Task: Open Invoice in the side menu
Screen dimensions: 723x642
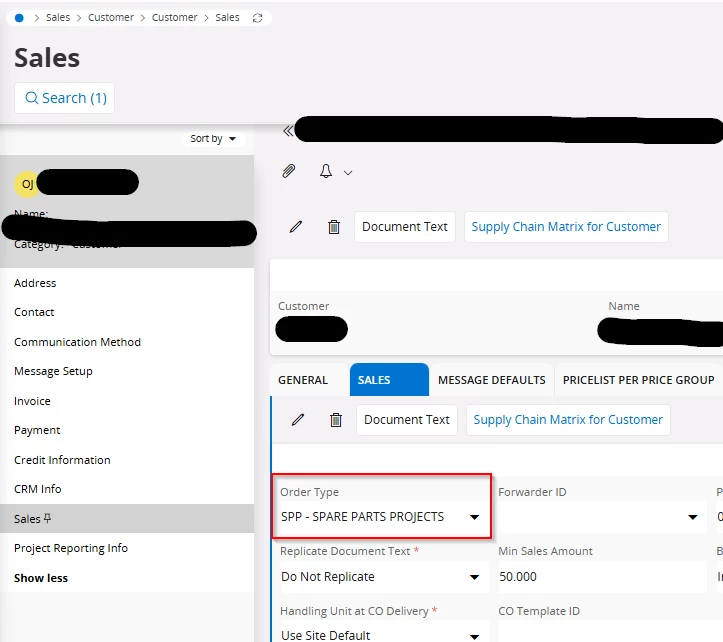Action: coord(127,401)
